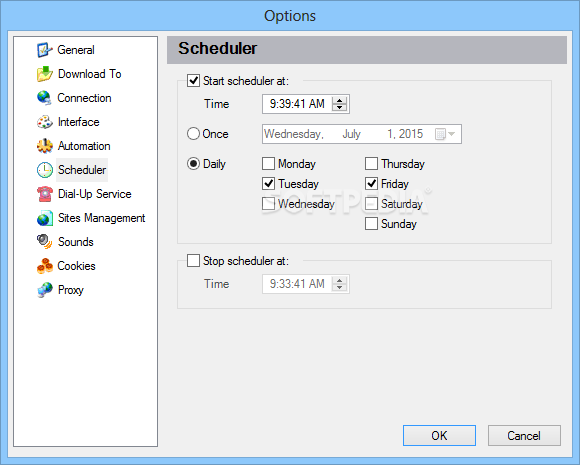Click the Scheduler clock icon
Image resolution: width=580 pixels, height=465 pixels.
tap(44, 170)
